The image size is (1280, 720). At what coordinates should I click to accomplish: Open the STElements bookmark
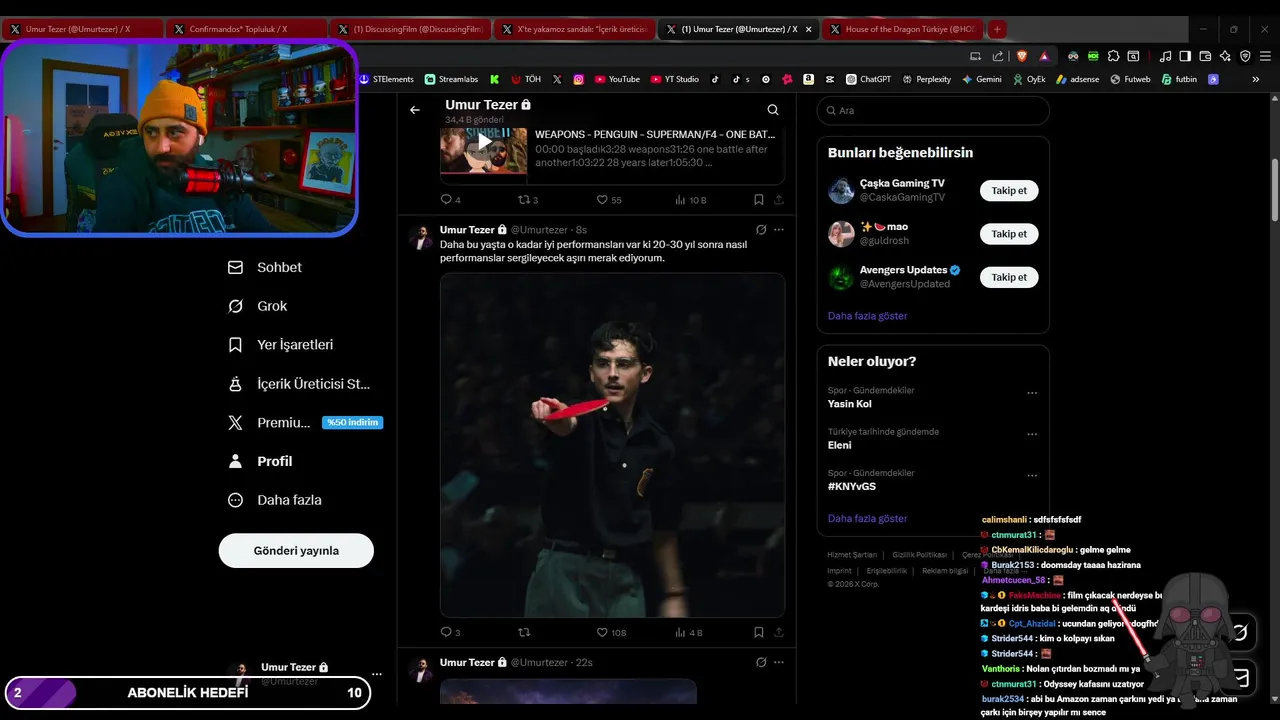click(386, 79)
